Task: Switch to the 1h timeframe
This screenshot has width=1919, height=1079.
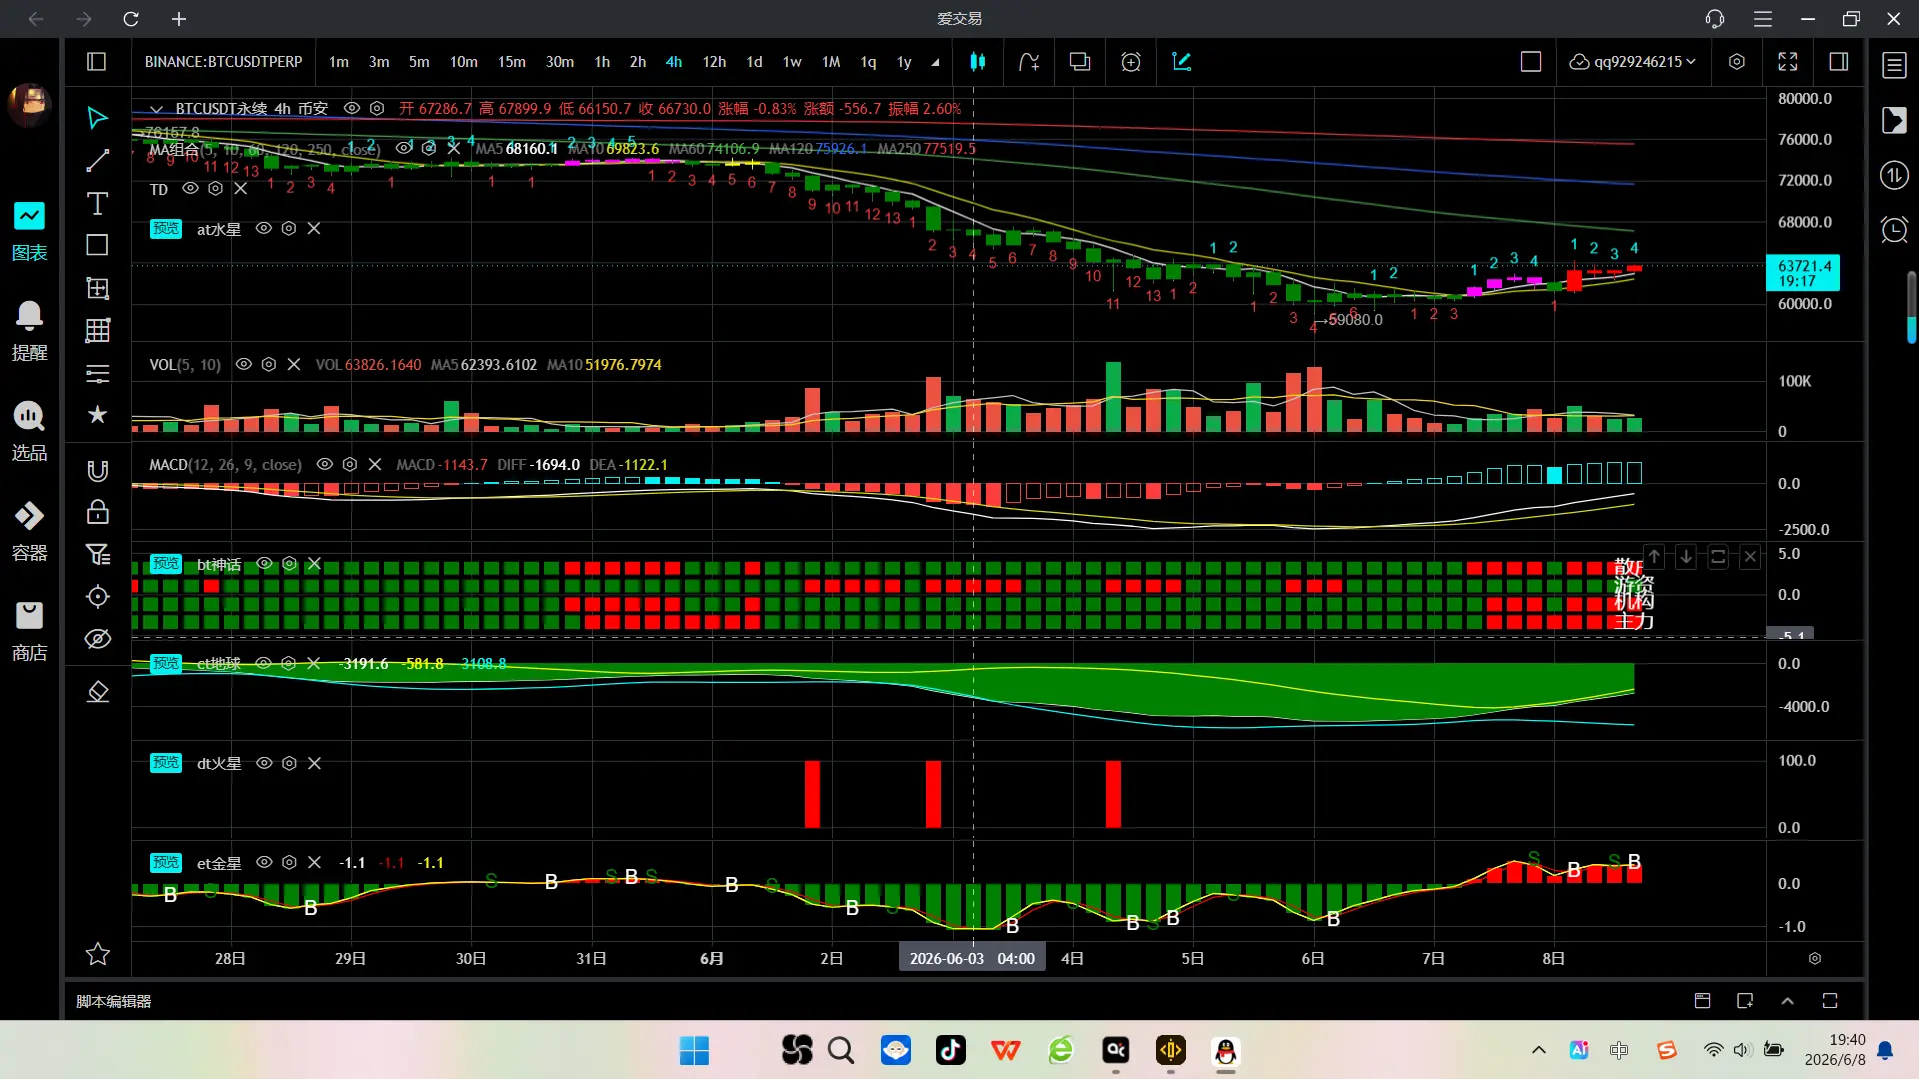Action: pos(601,62)
